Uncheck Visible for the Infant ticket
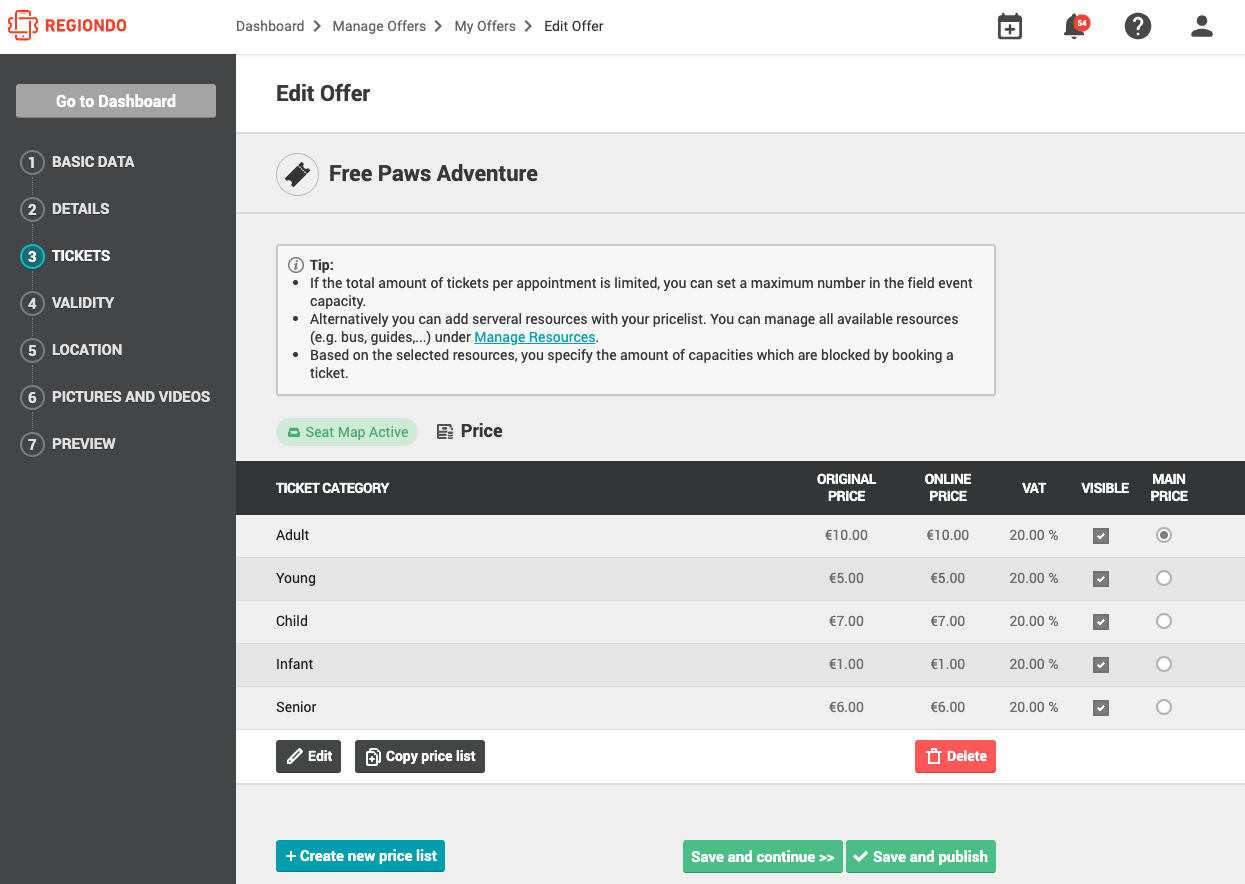 click(1101, 665)
